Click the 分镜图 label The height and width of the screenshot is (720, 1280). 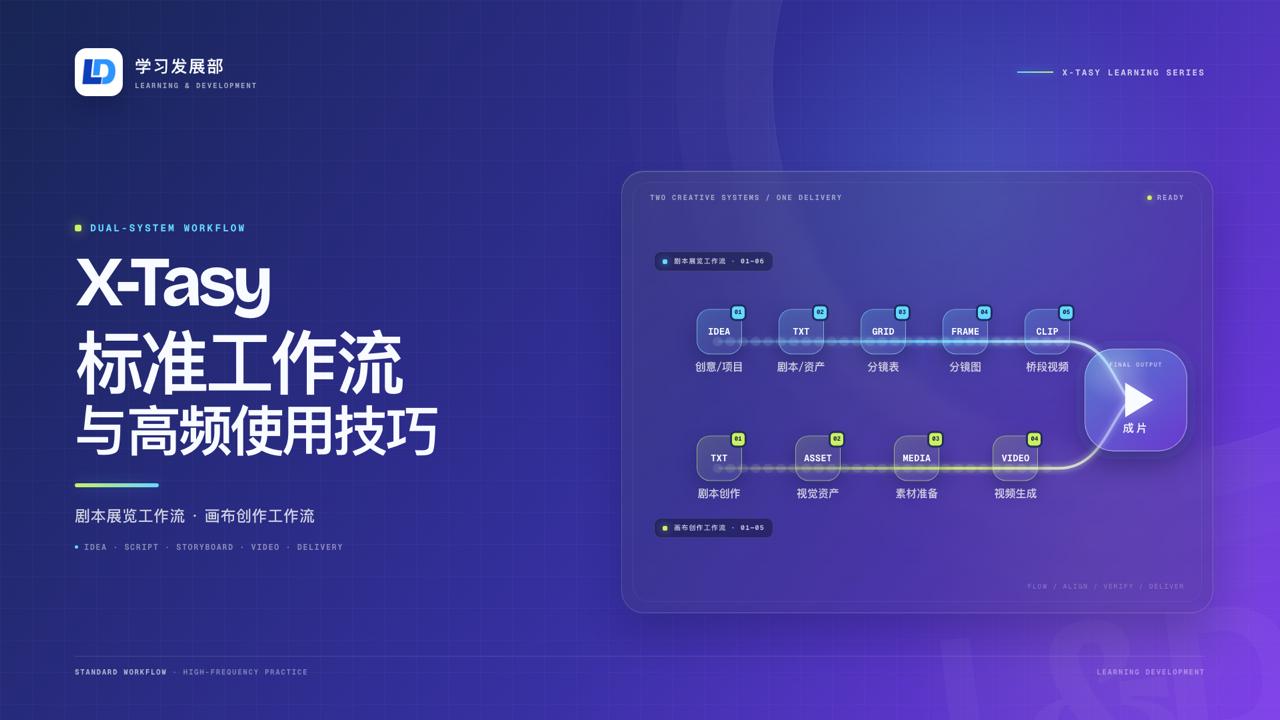pos(965,367)
